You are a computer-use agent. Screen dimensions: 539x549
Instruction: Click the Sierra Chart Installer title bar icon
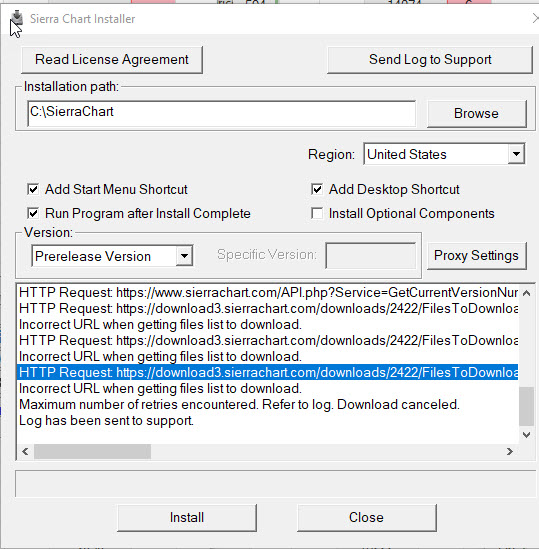pos(16,18)
